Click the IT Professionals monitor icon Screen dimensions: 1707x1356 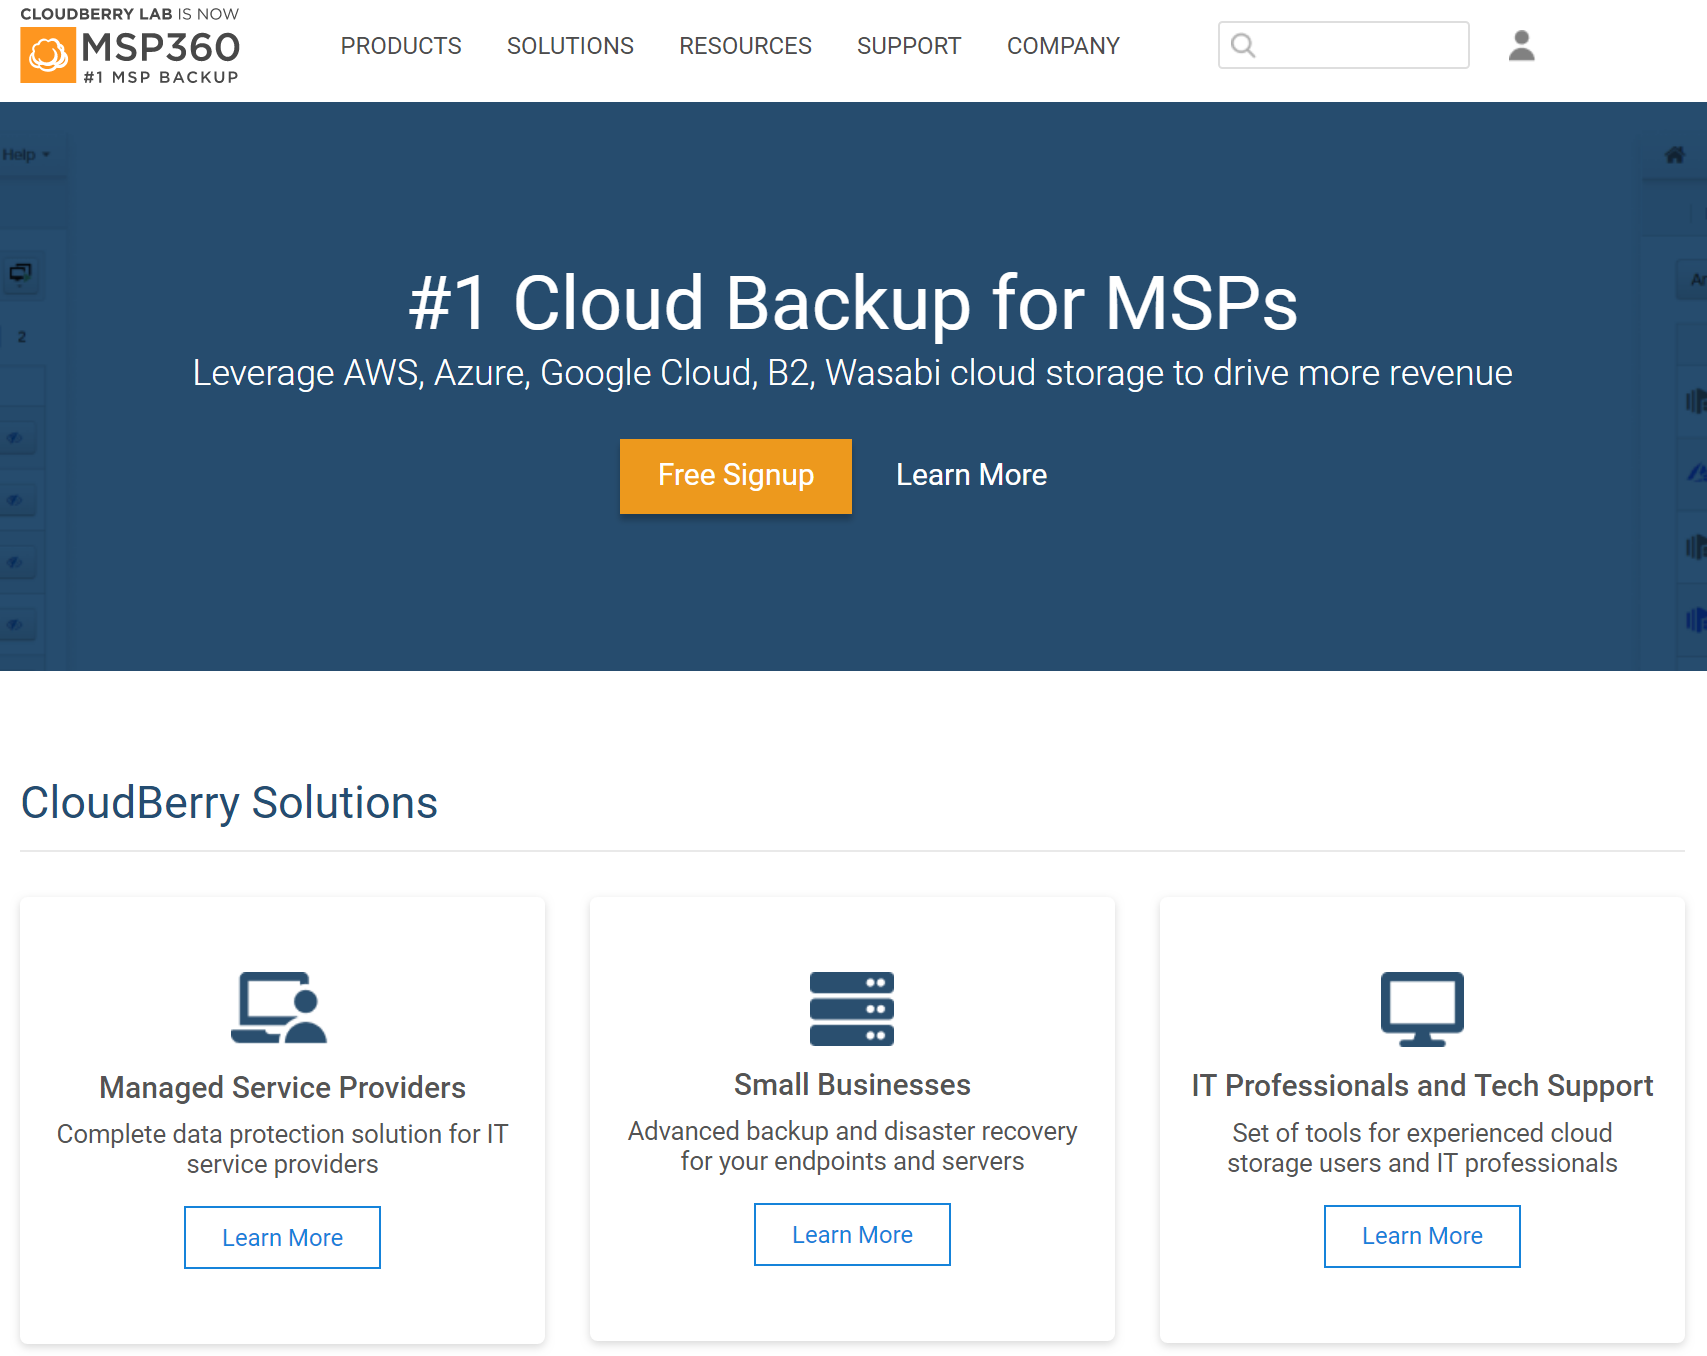[1421, 1008]
